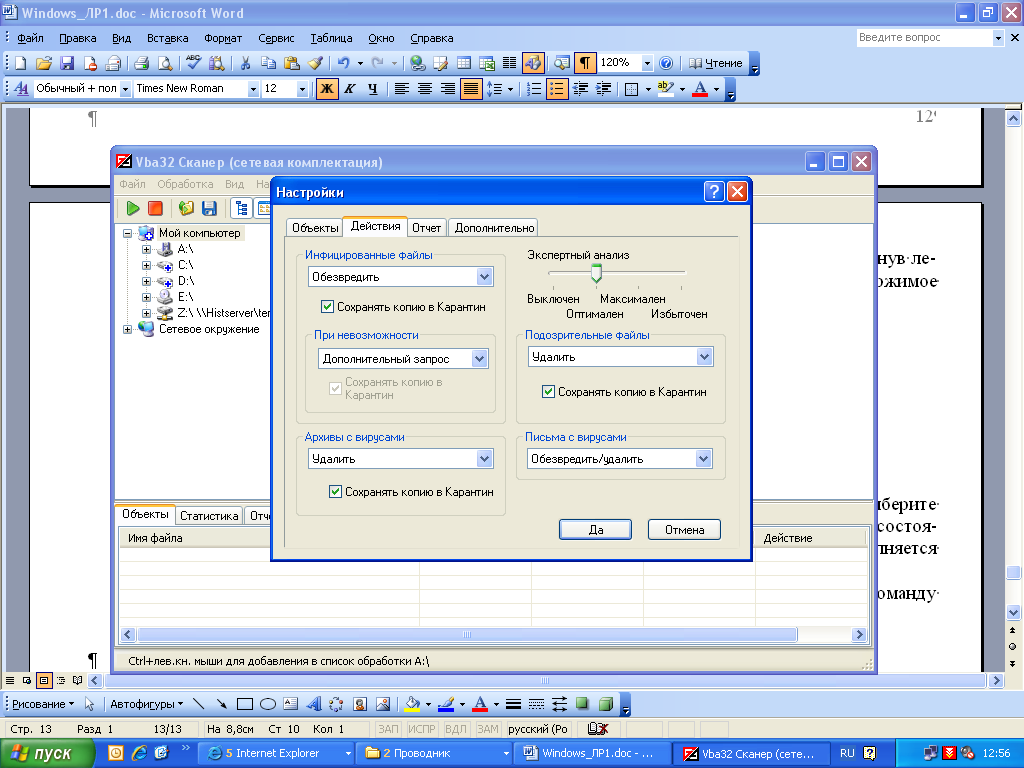Run the Spelling check ABC icon

pyautogui.click(x=193, y=63)
